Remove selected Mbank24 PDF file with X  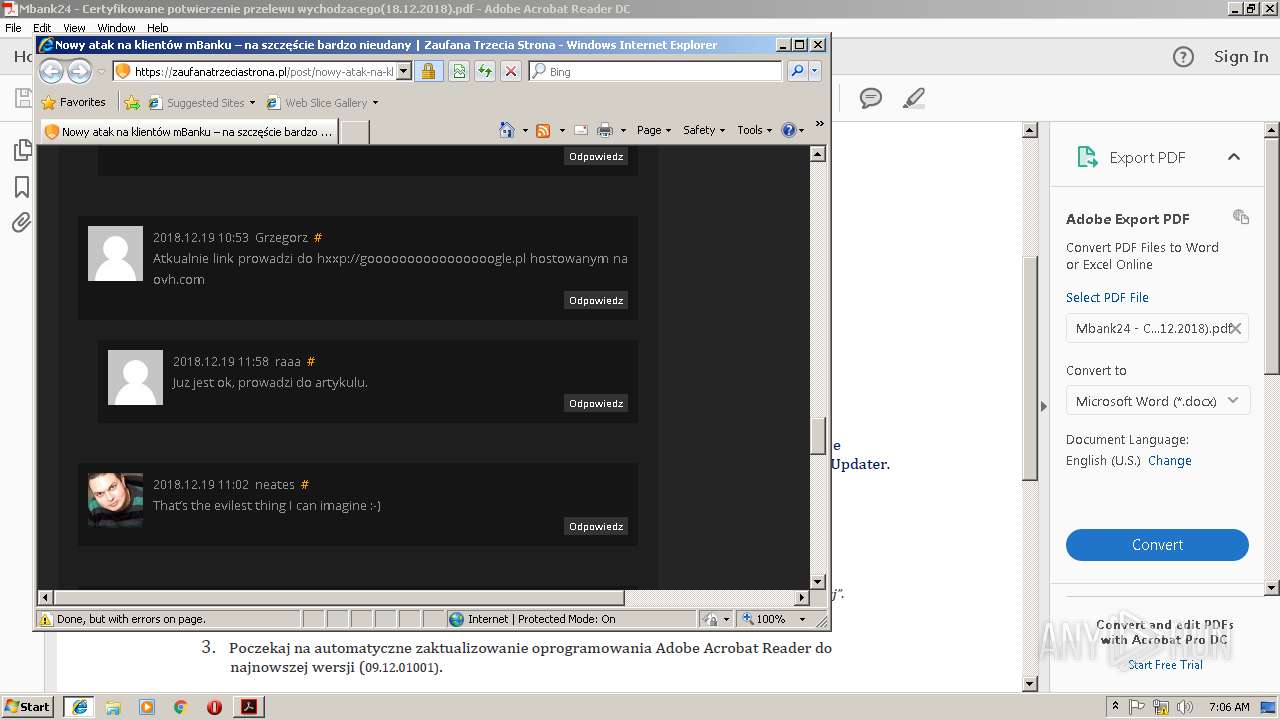(x=1236, y=328)
